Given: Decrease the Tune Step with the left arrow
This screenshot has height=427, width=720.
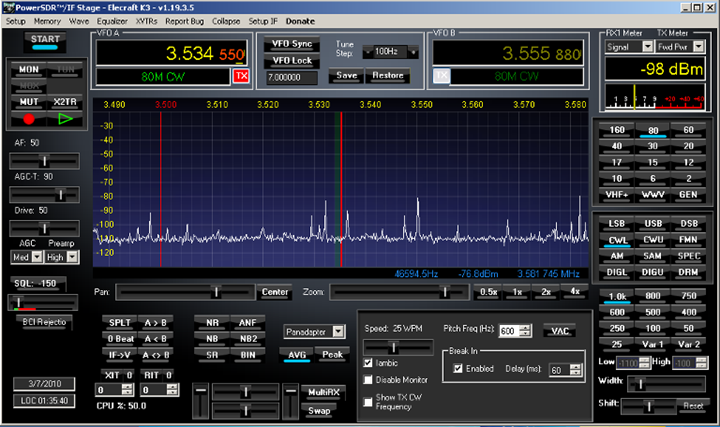Looking at the screenshot, I should click(x=367, y=52).
